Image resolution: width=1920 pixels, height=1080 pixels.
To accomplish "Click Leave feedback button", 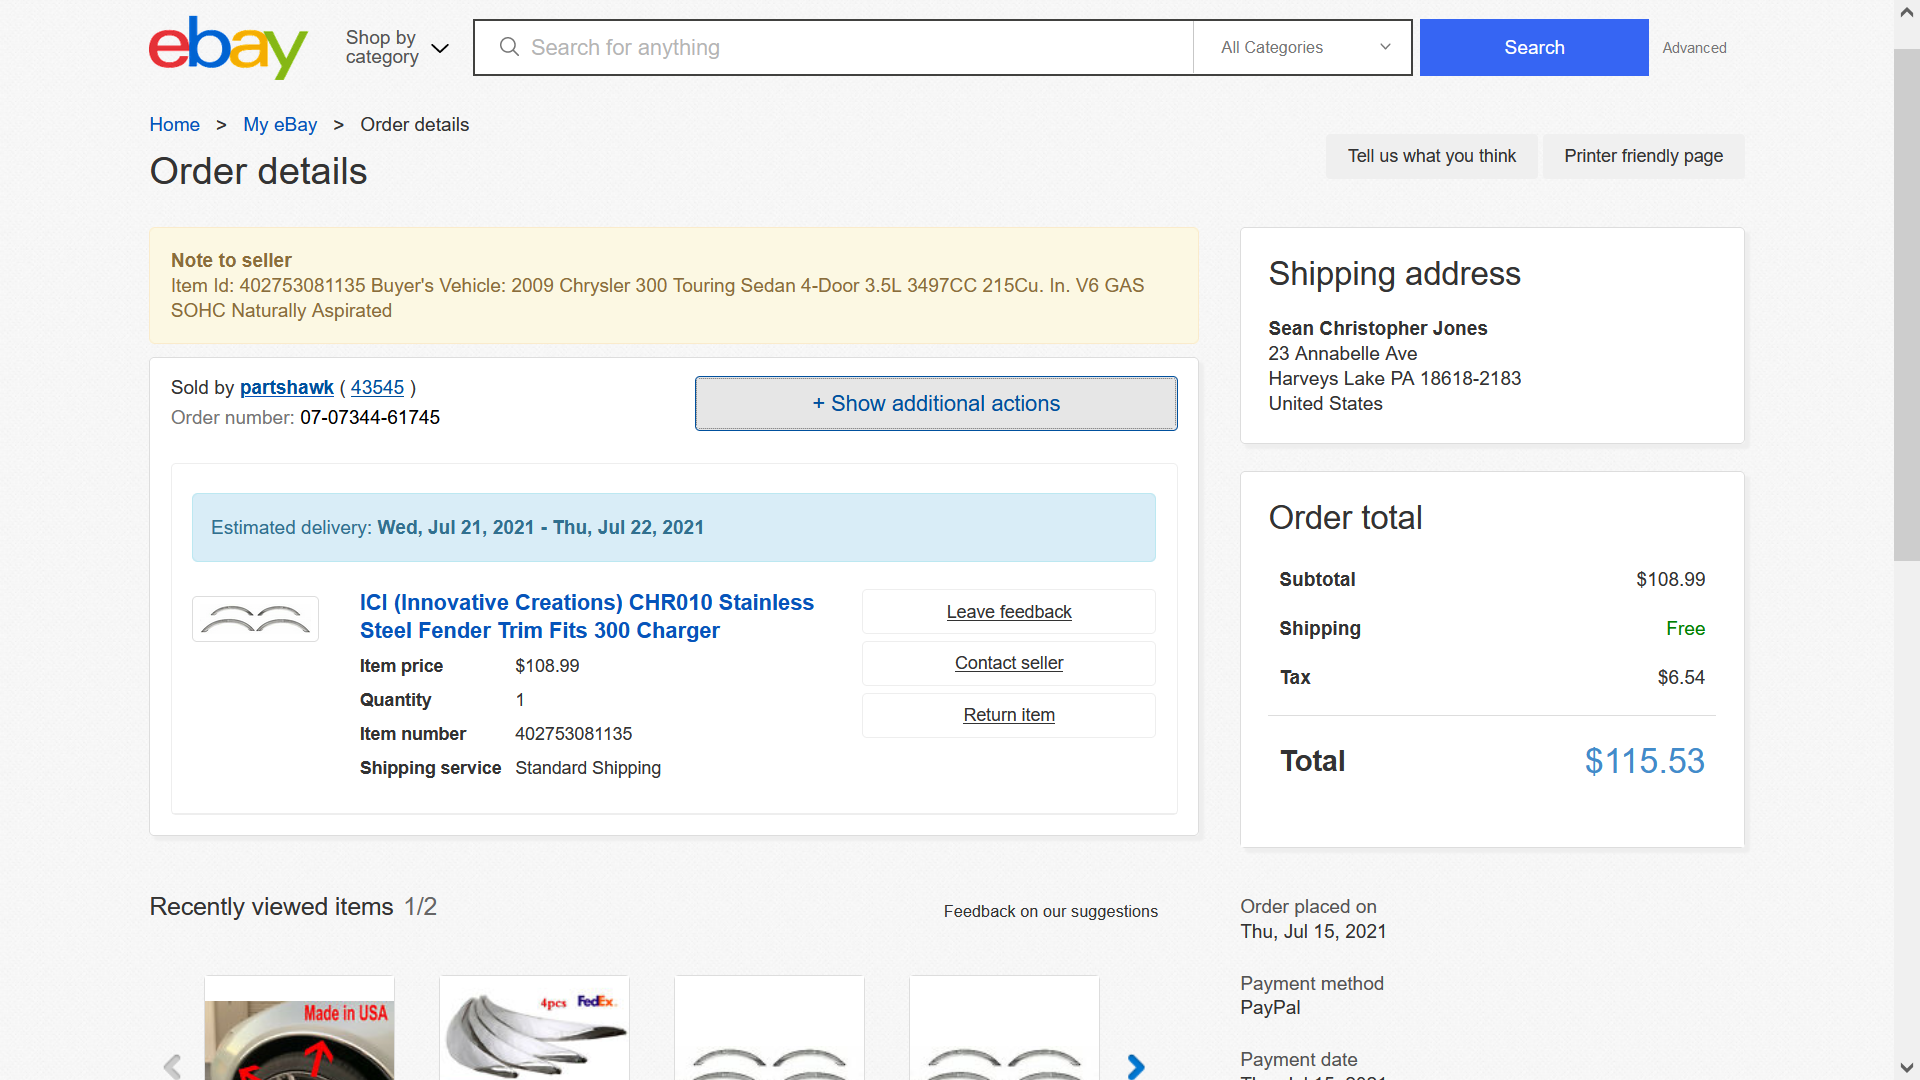I will click(1009, 612).
